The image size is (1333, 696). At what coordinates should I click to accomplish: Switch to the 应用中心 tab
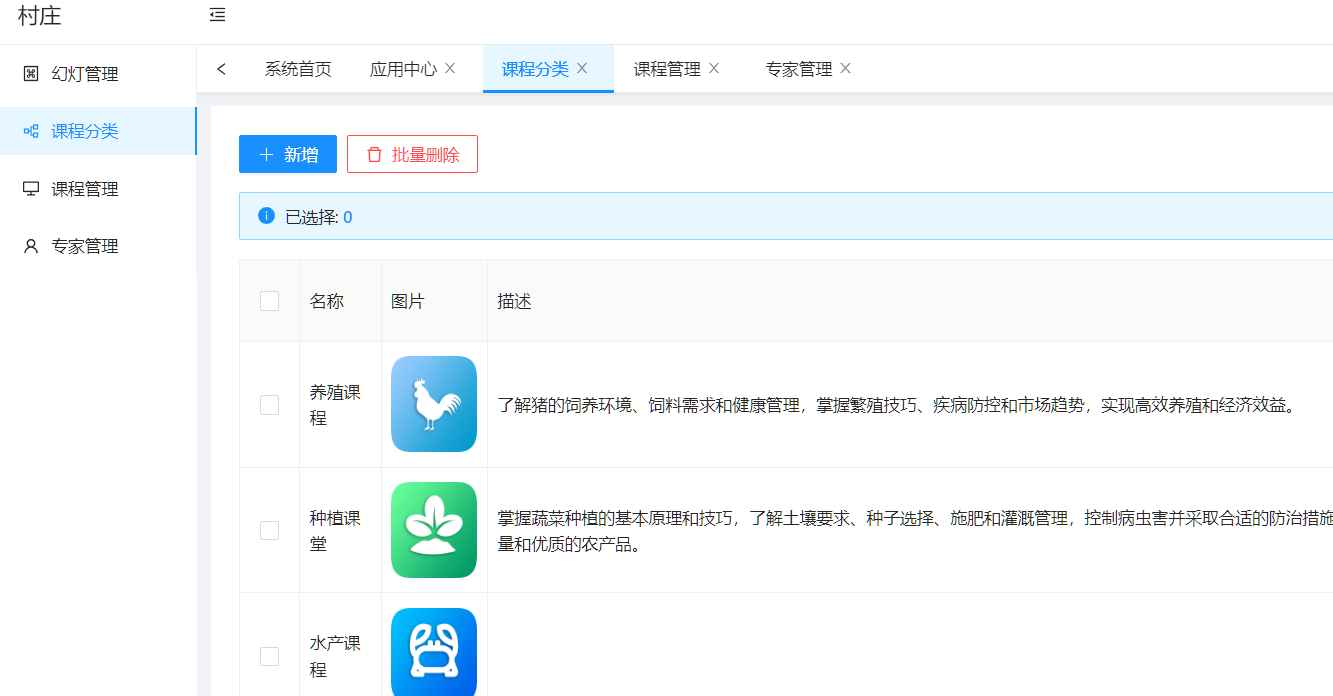coord(404,68)
